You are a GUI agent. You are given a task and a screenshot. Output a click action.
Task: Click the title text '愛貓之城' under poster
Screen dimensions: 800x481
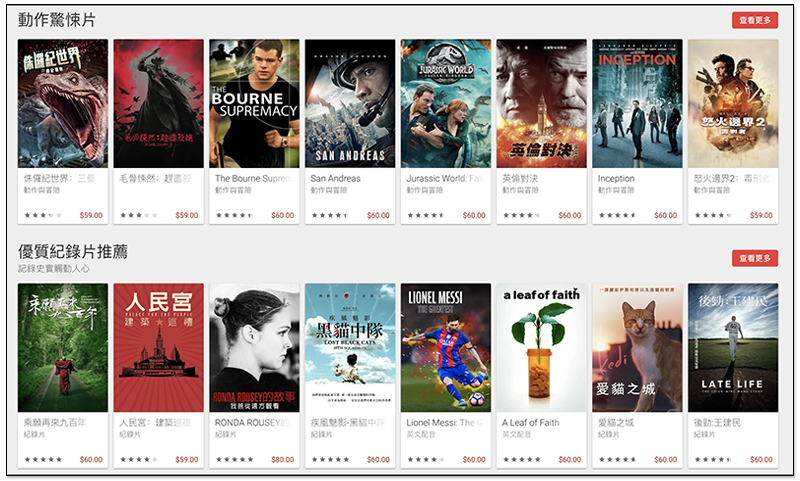(x=616, y=422)
